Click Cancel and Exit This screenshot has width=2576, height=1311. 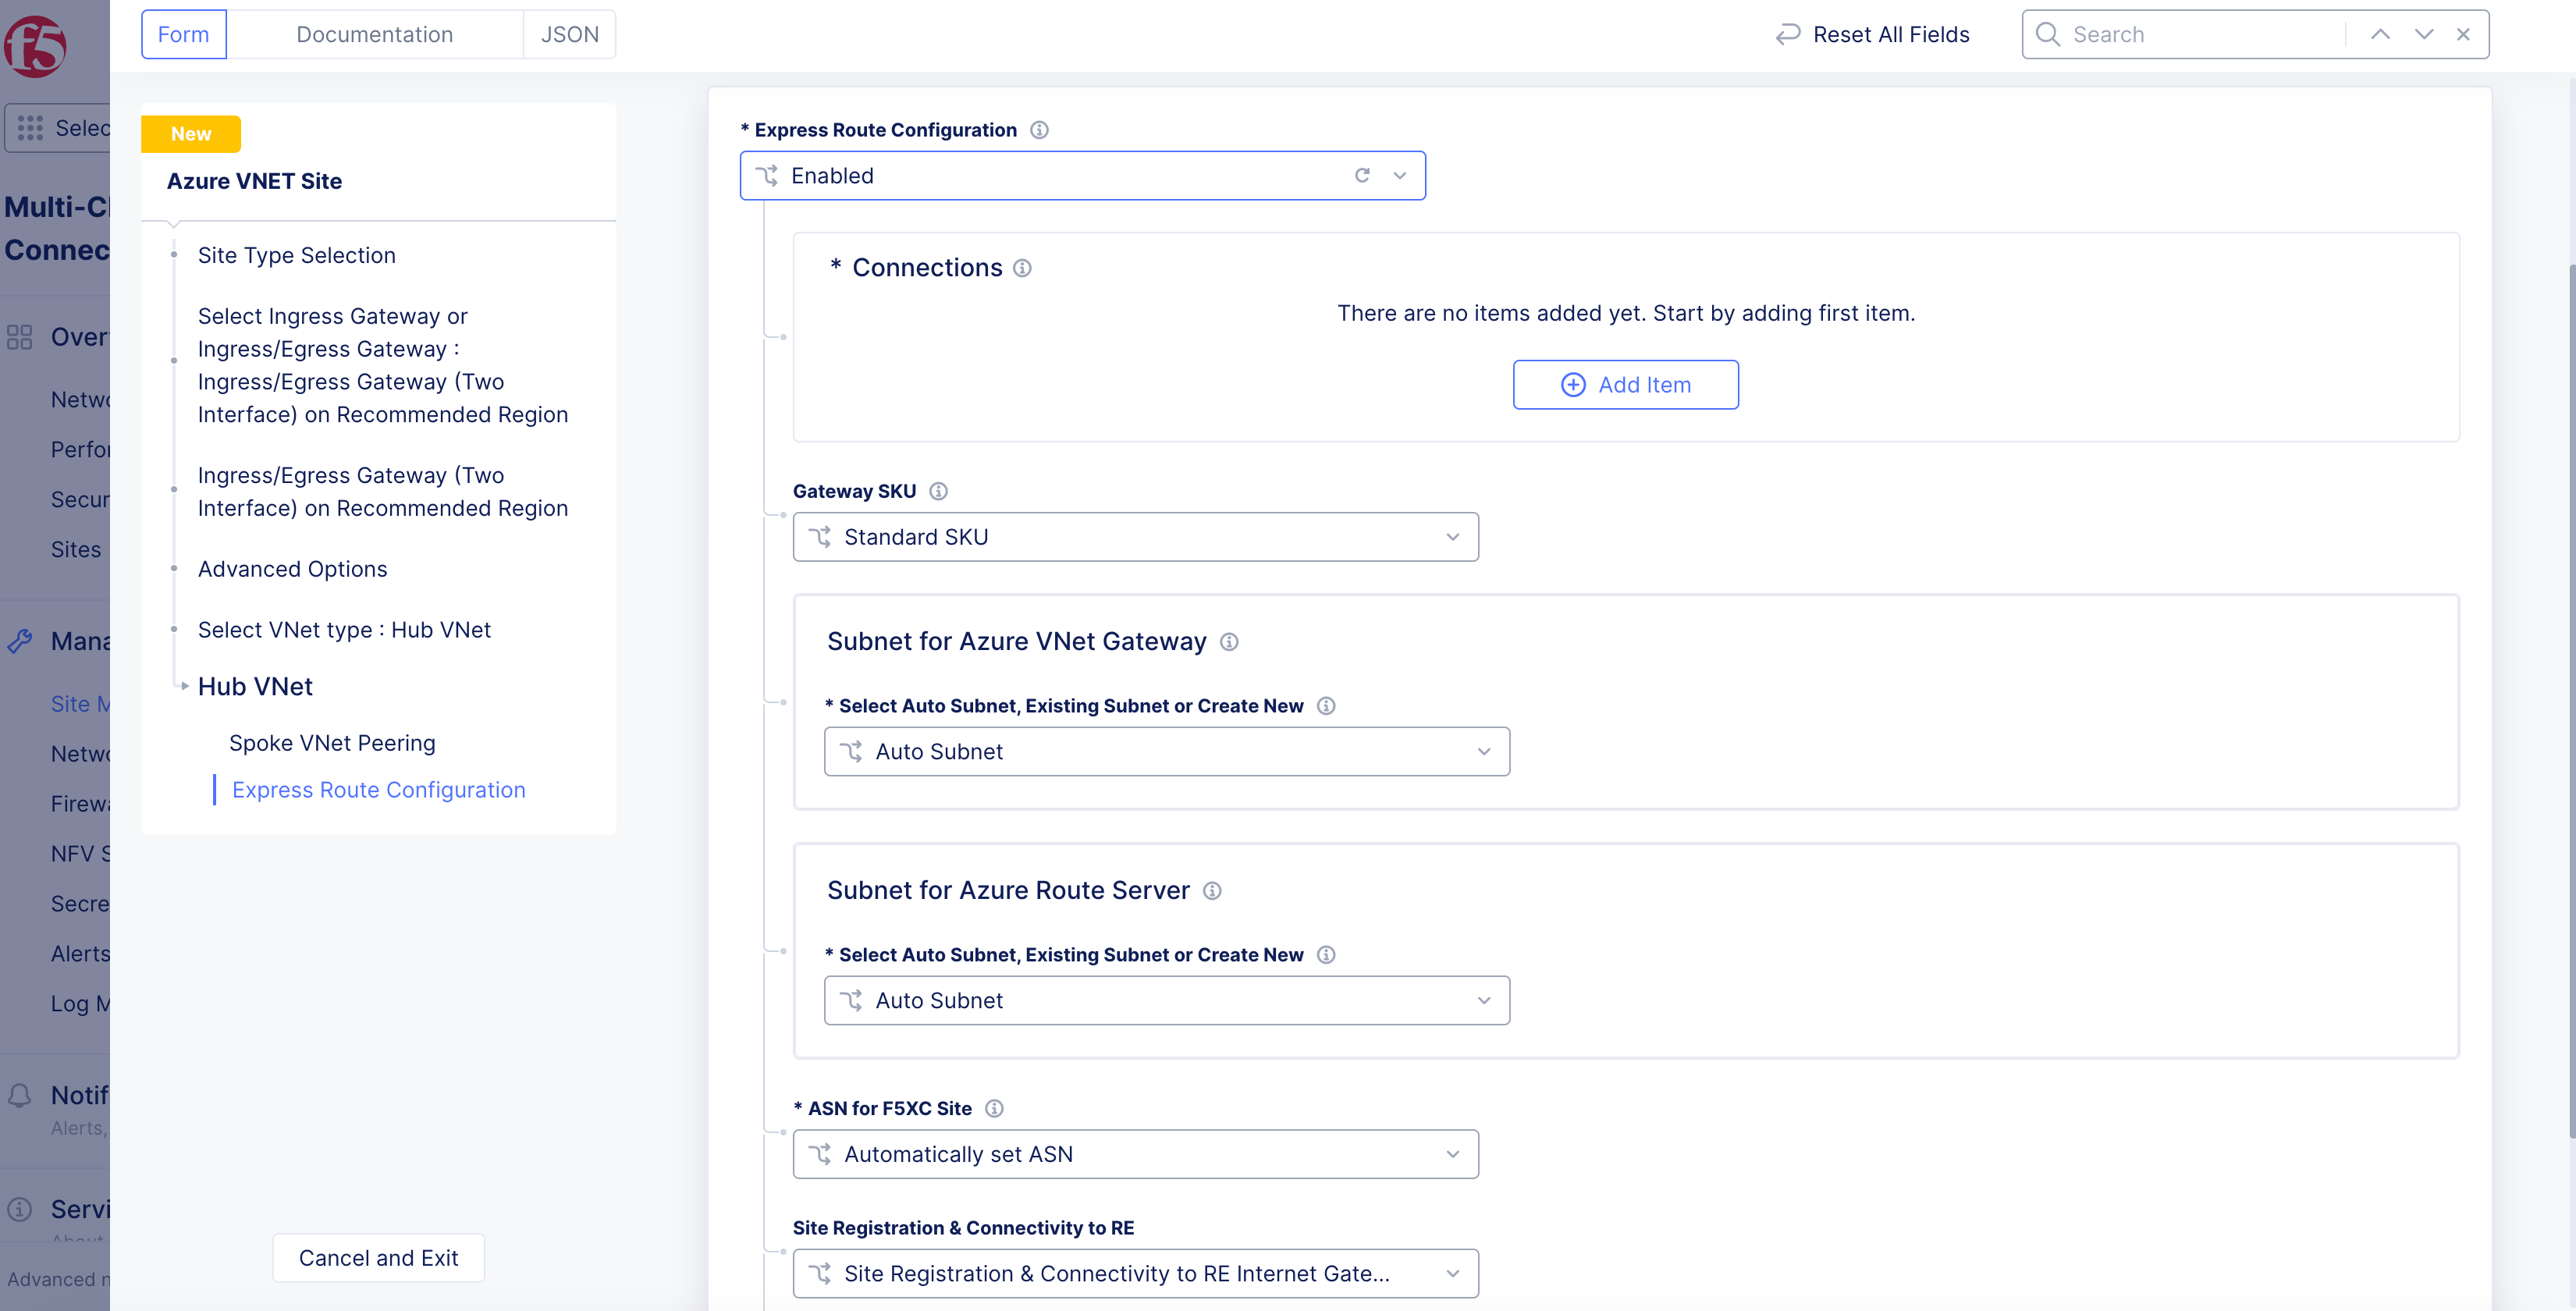[x=378, y=1258]
